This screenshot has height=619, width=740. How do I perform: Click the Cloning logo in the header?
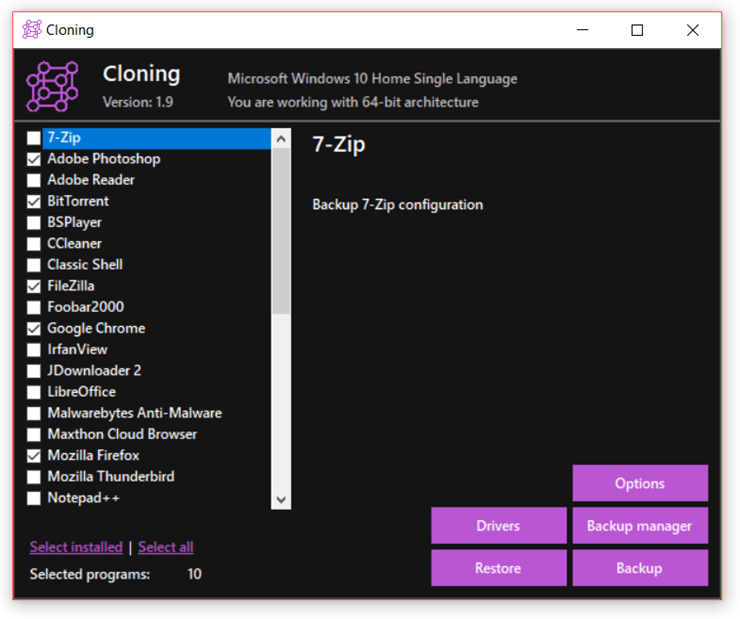(x=52, y=86)
